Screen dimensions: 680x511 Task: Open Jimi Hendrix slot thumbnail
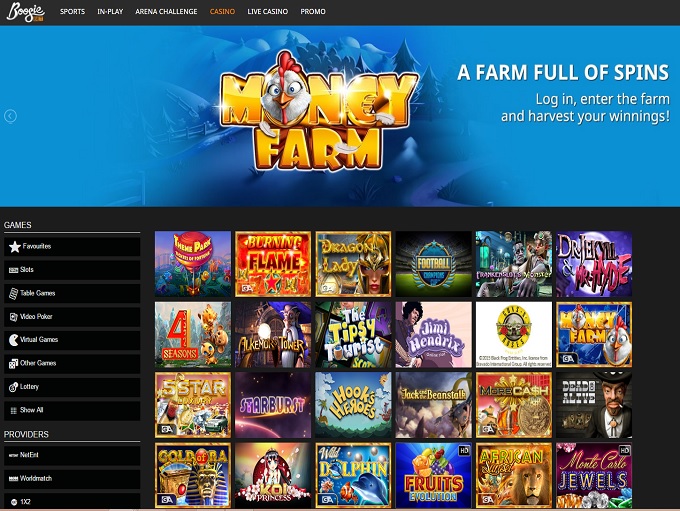click(x=433, y=334)
